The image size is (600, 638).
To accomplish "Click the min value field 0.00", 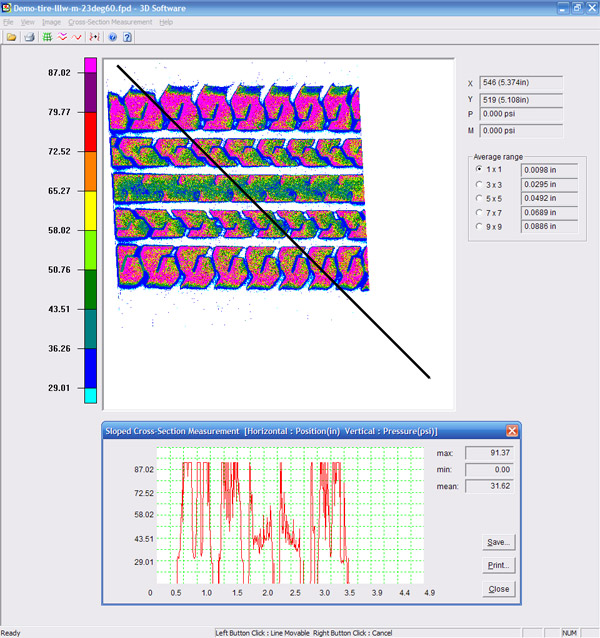I will click(489, 470).
